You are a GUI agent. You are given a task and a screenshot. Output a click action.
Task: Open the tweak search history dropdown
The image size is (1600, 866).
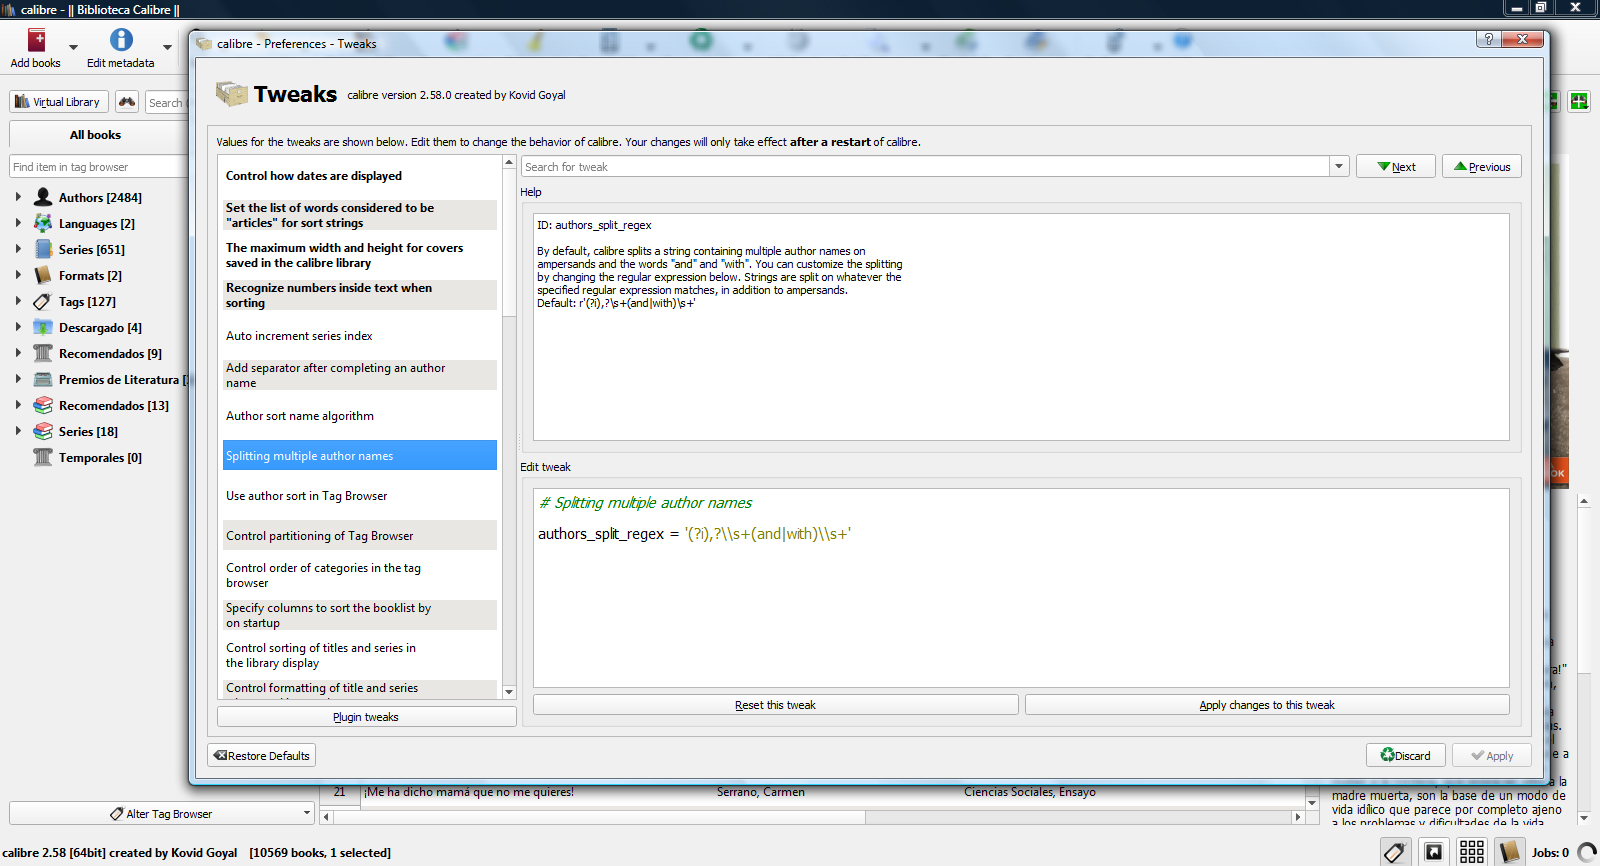(x=1339, y=167)
